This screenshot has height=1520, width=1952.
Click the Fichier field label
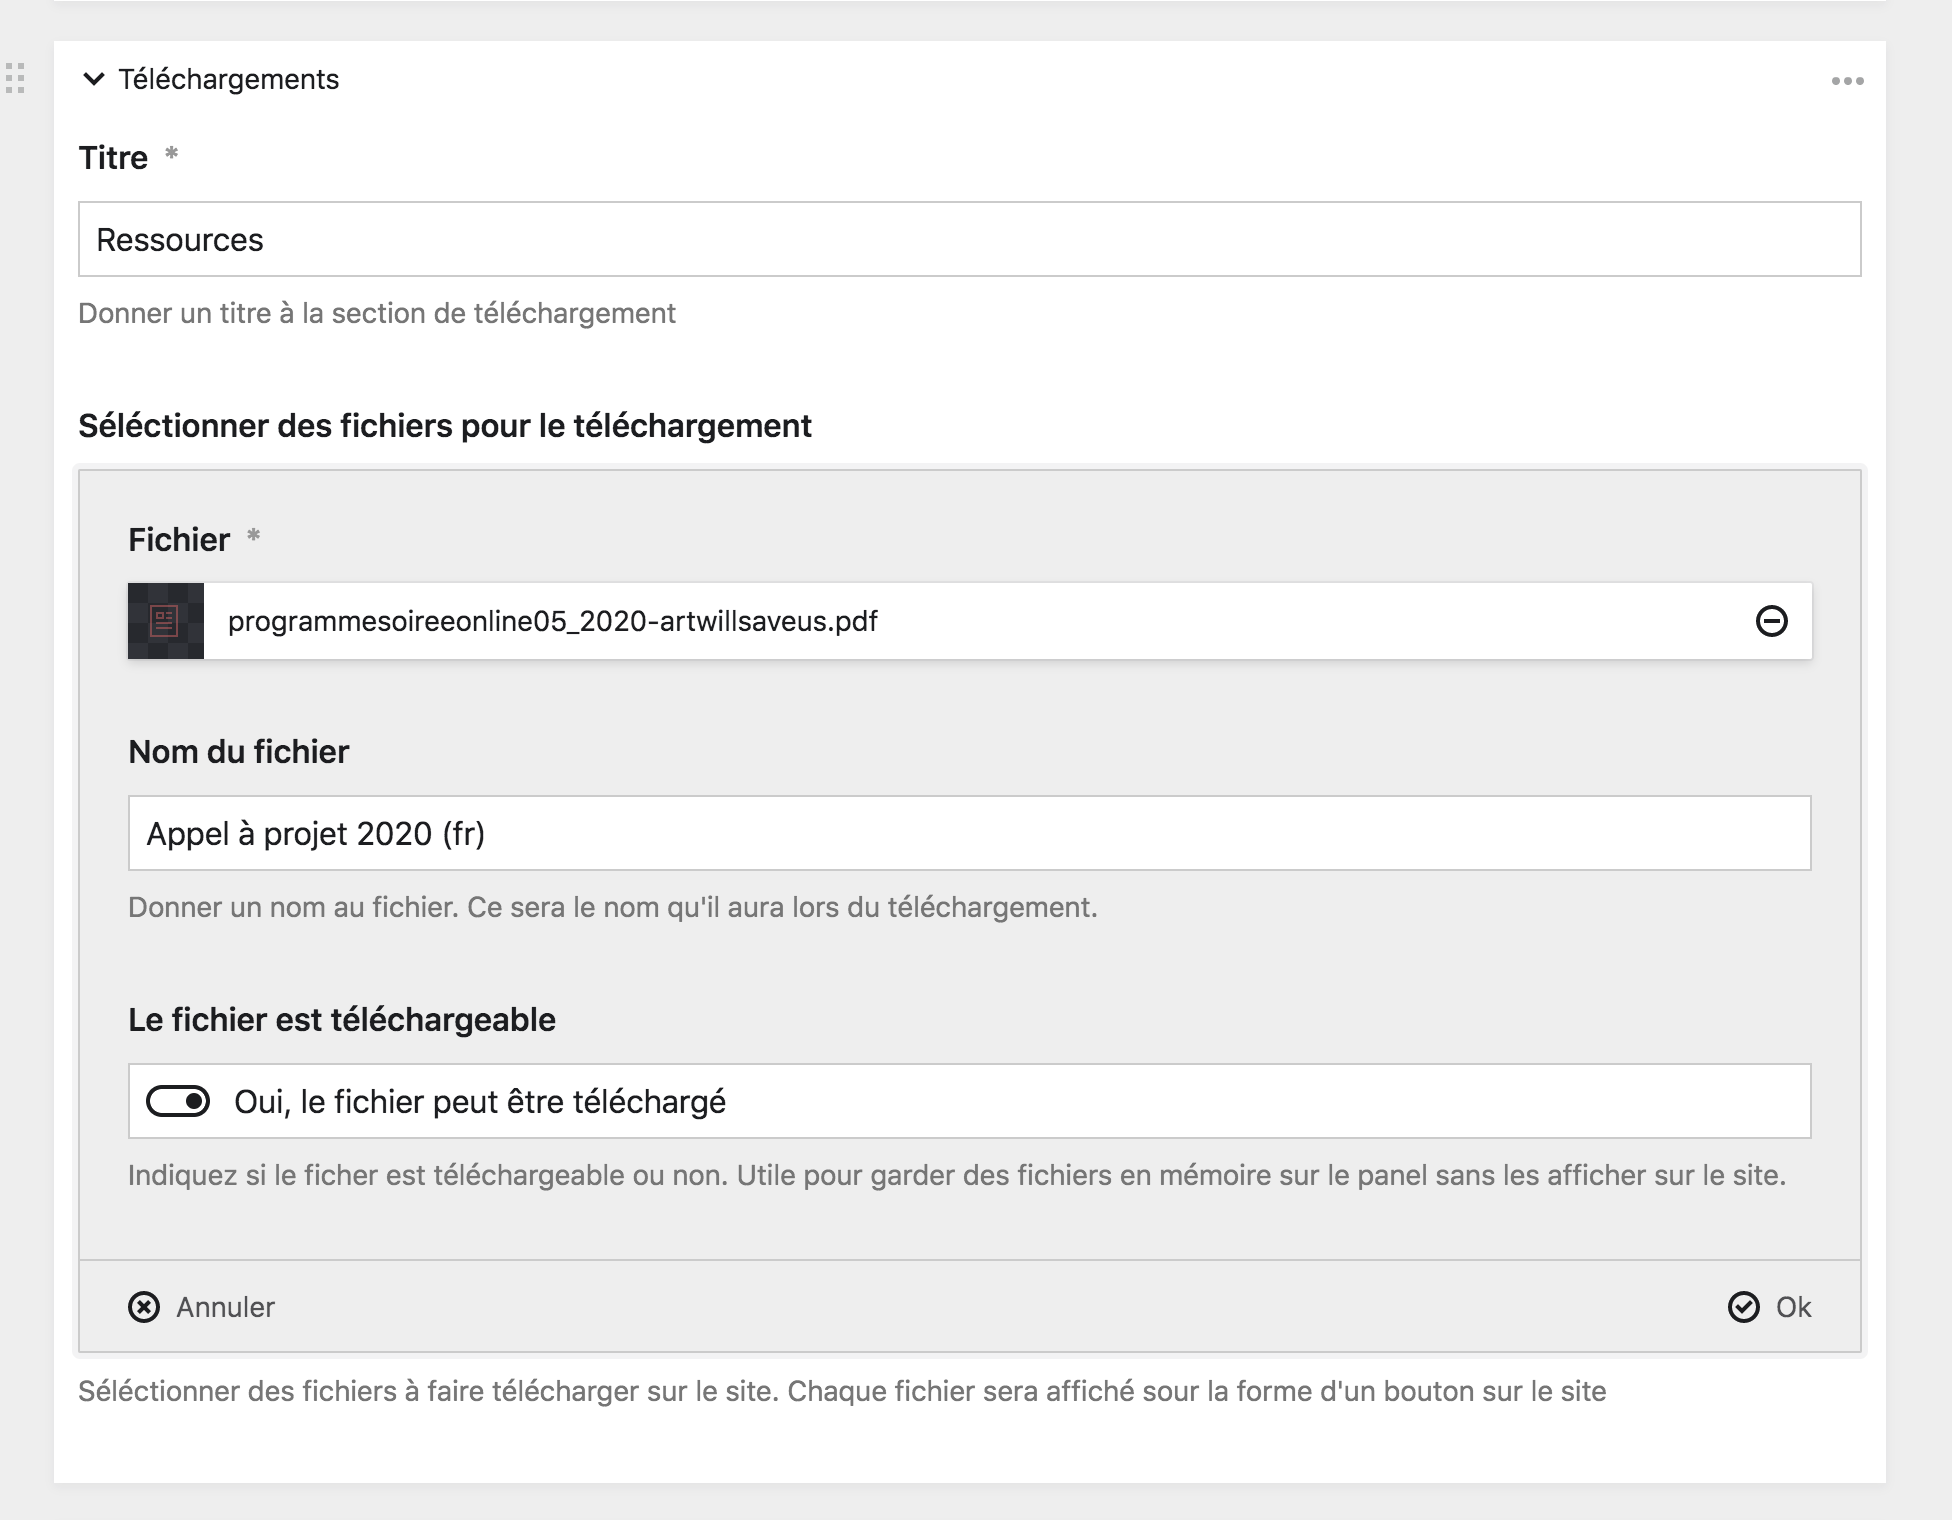pyautogui.click(x=179, y=540)
